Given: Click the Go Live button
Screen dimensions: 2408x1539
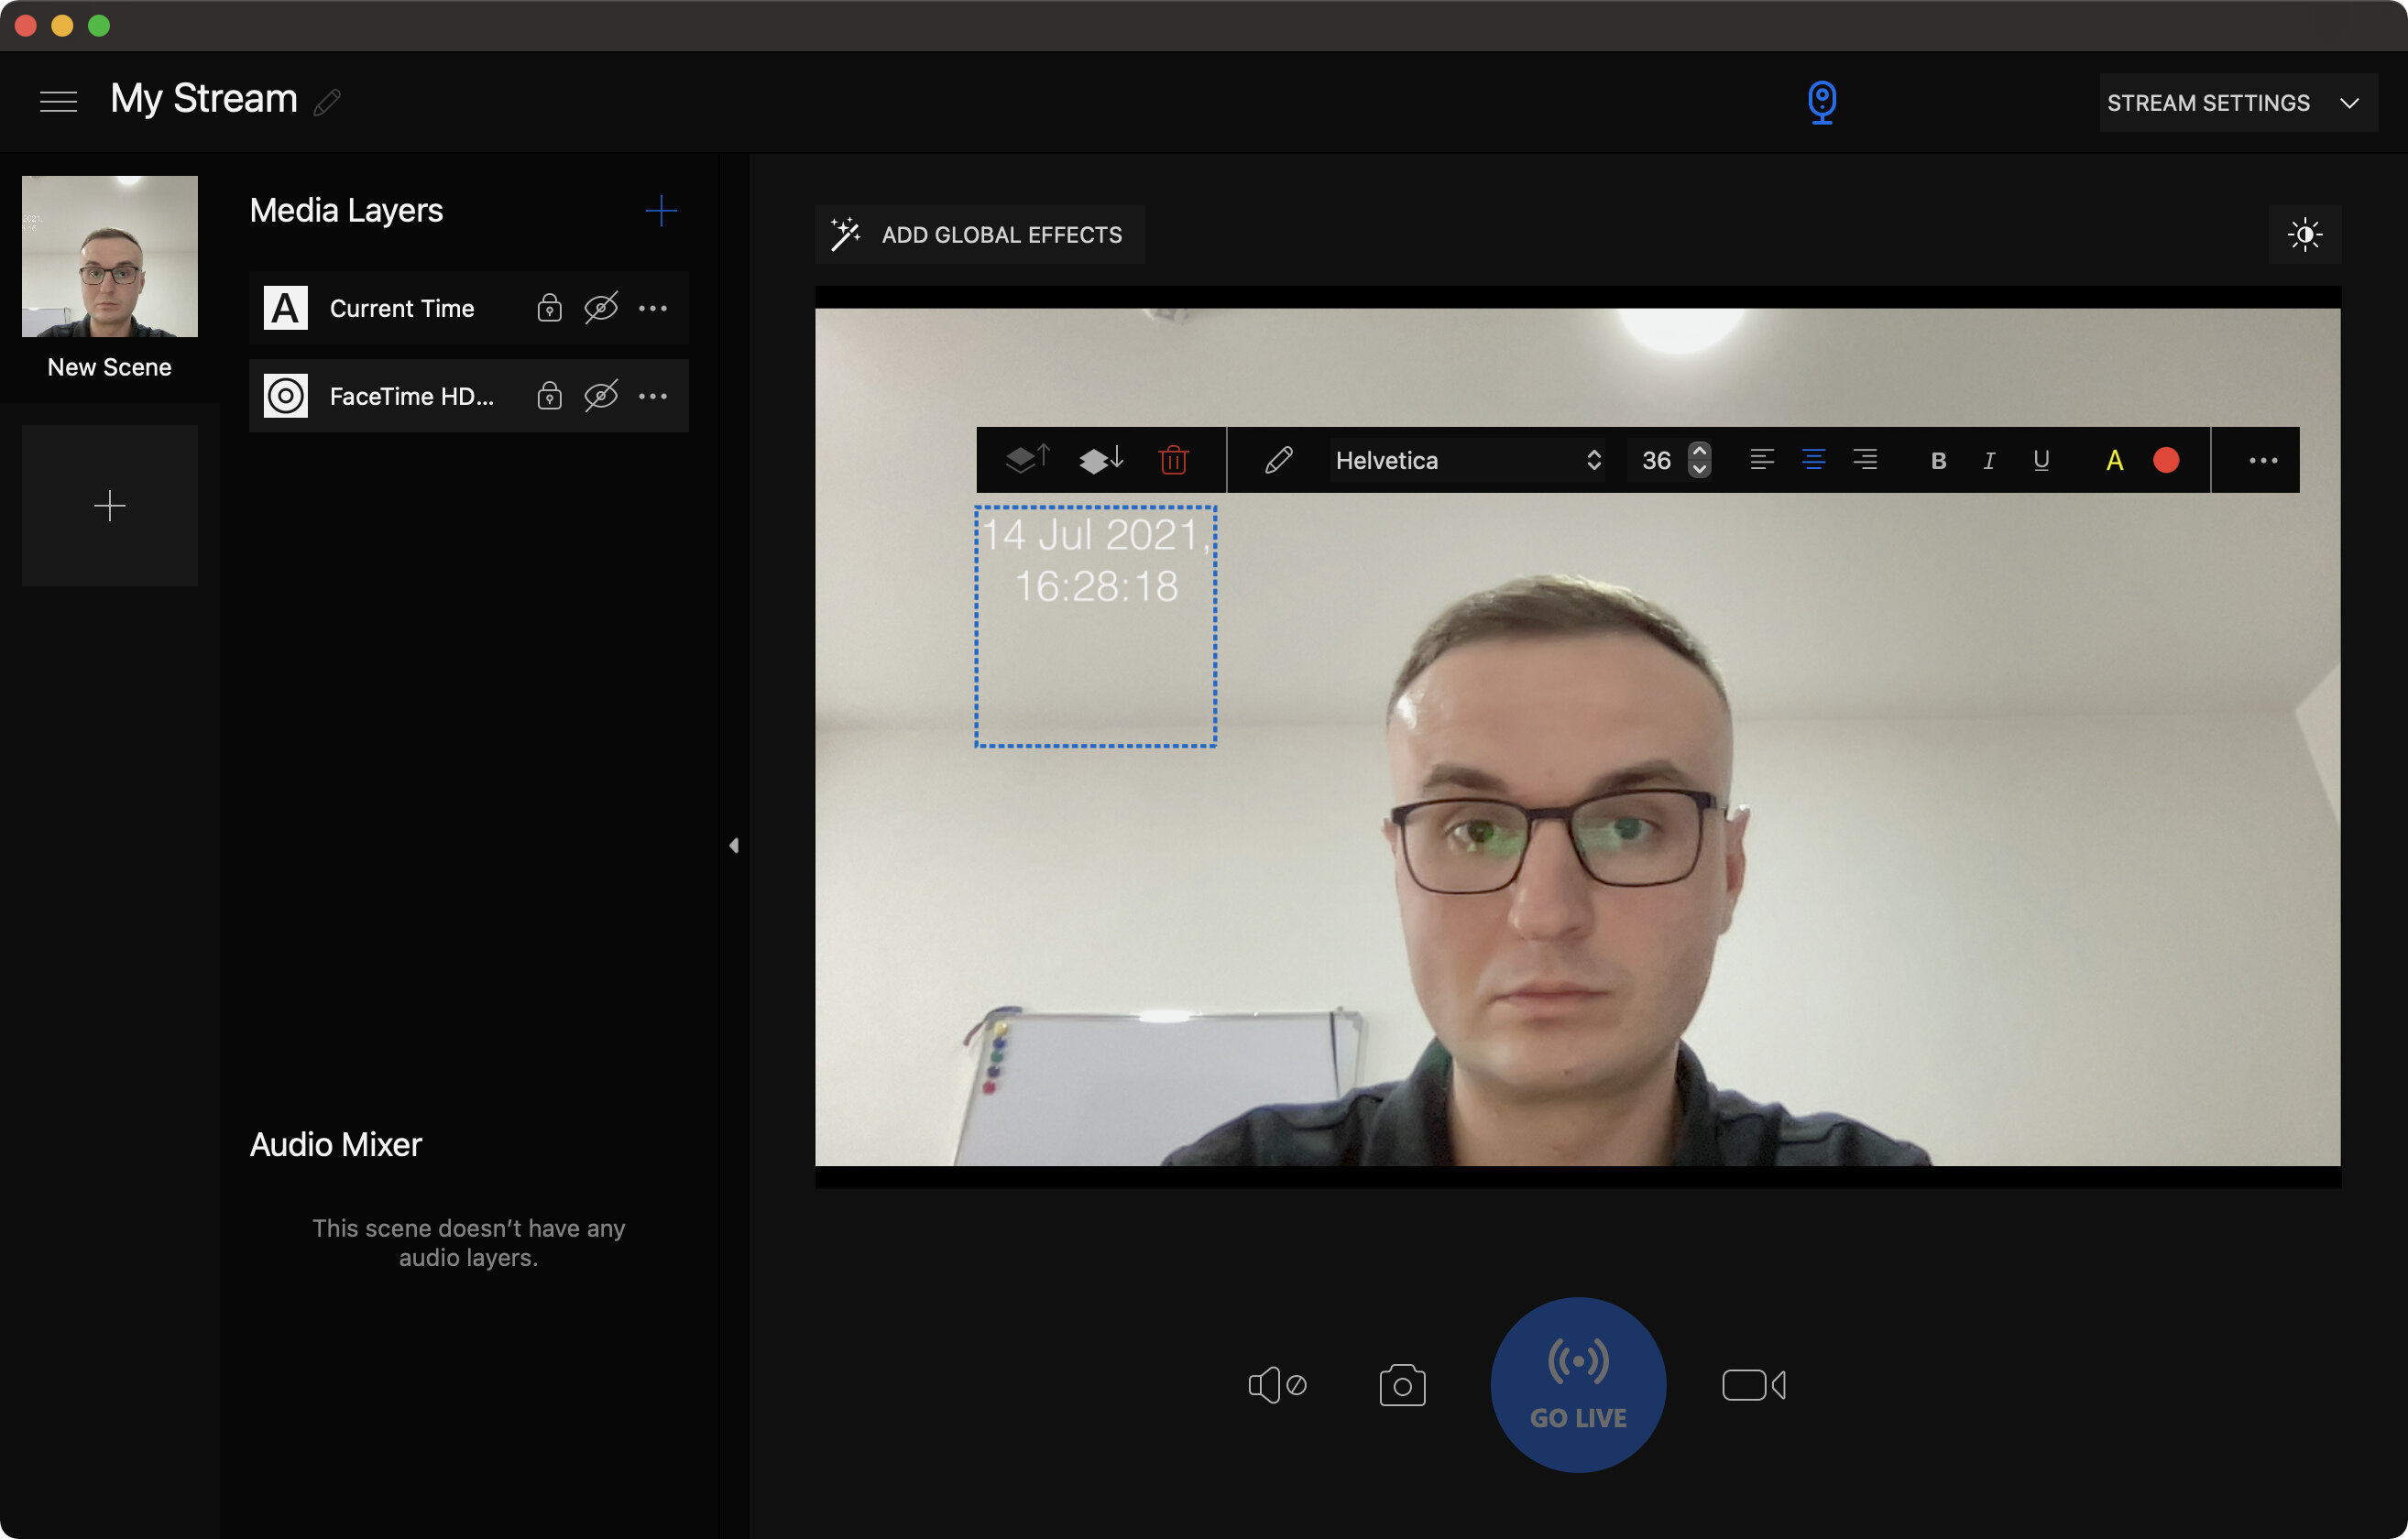Looking at the screenshot, I should [1578, 1385].
